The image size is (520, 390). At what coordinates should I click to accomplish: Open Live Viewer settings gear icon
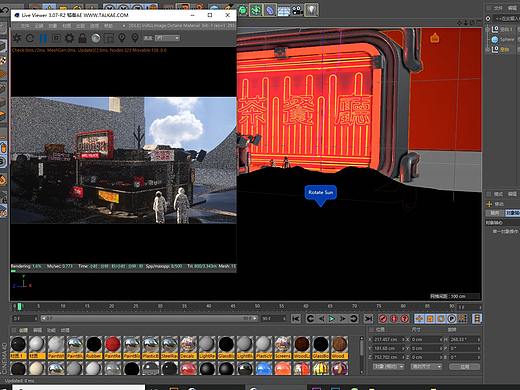click(69, 38)
